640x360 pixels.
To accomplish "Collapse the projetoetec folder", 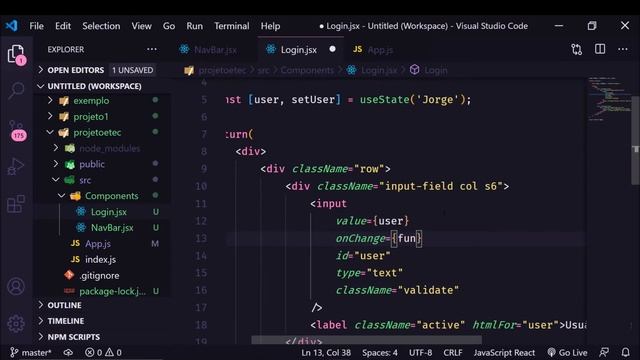I will pyautogui.click(x=97, y=133).
